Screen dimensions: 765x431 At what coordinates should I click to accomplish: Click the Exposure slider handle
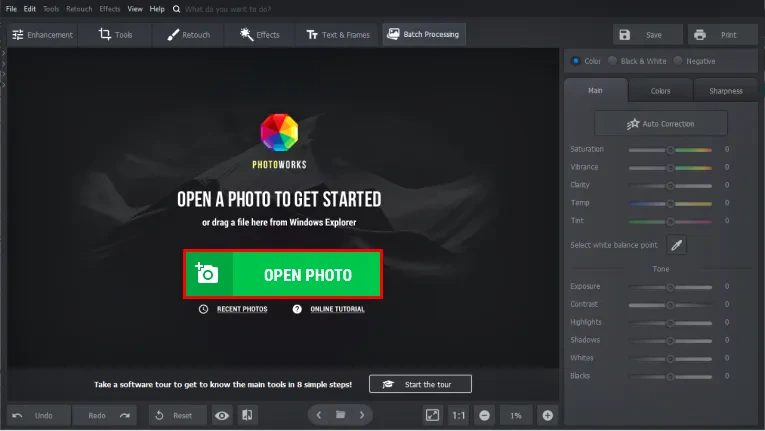[670, 287]
